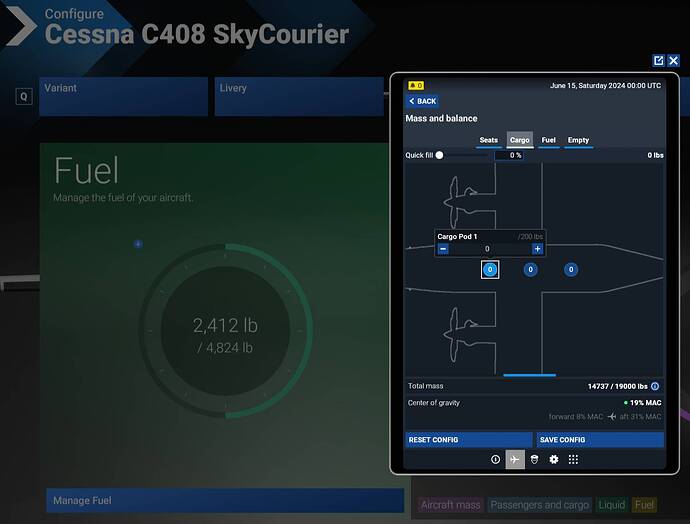Select the highlighted first cargo pod marker

[490, 270]
